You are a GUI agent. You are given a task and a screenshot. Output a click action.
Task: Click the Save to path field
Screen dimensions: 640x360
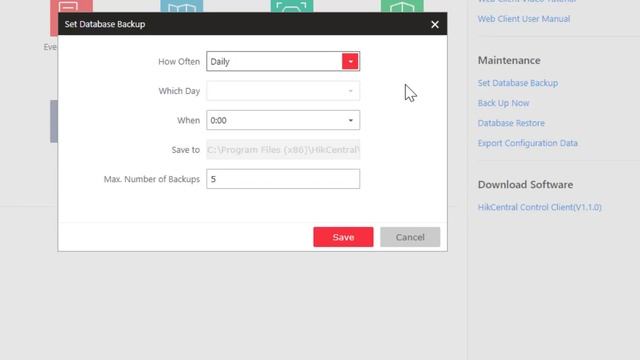[283, 150]
